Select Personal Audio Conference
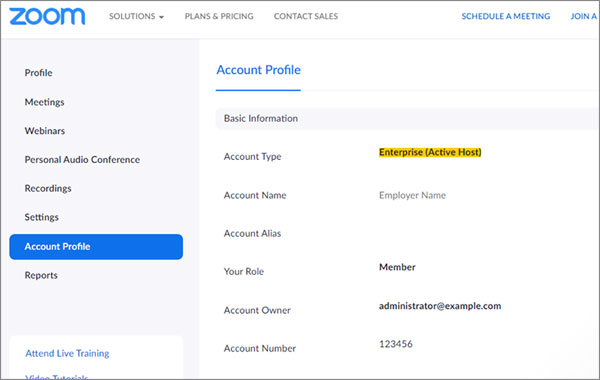 (x=82, y=160)
